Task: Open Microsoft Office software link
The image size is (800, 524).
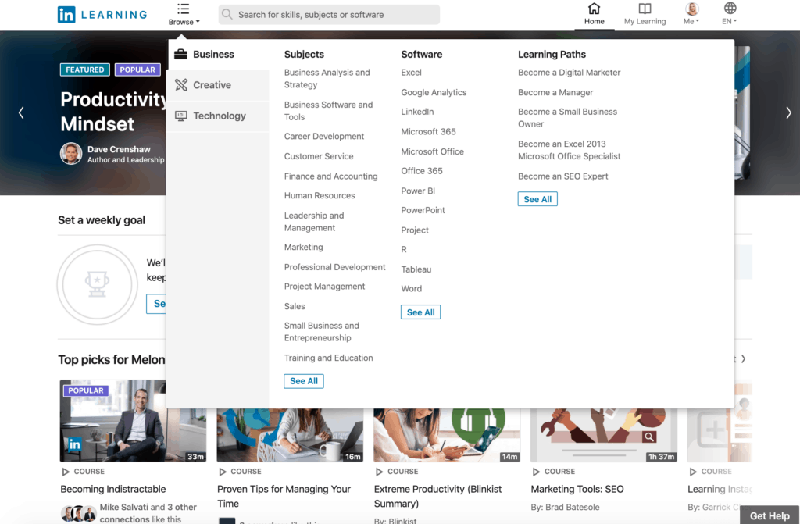Action: 432,152
